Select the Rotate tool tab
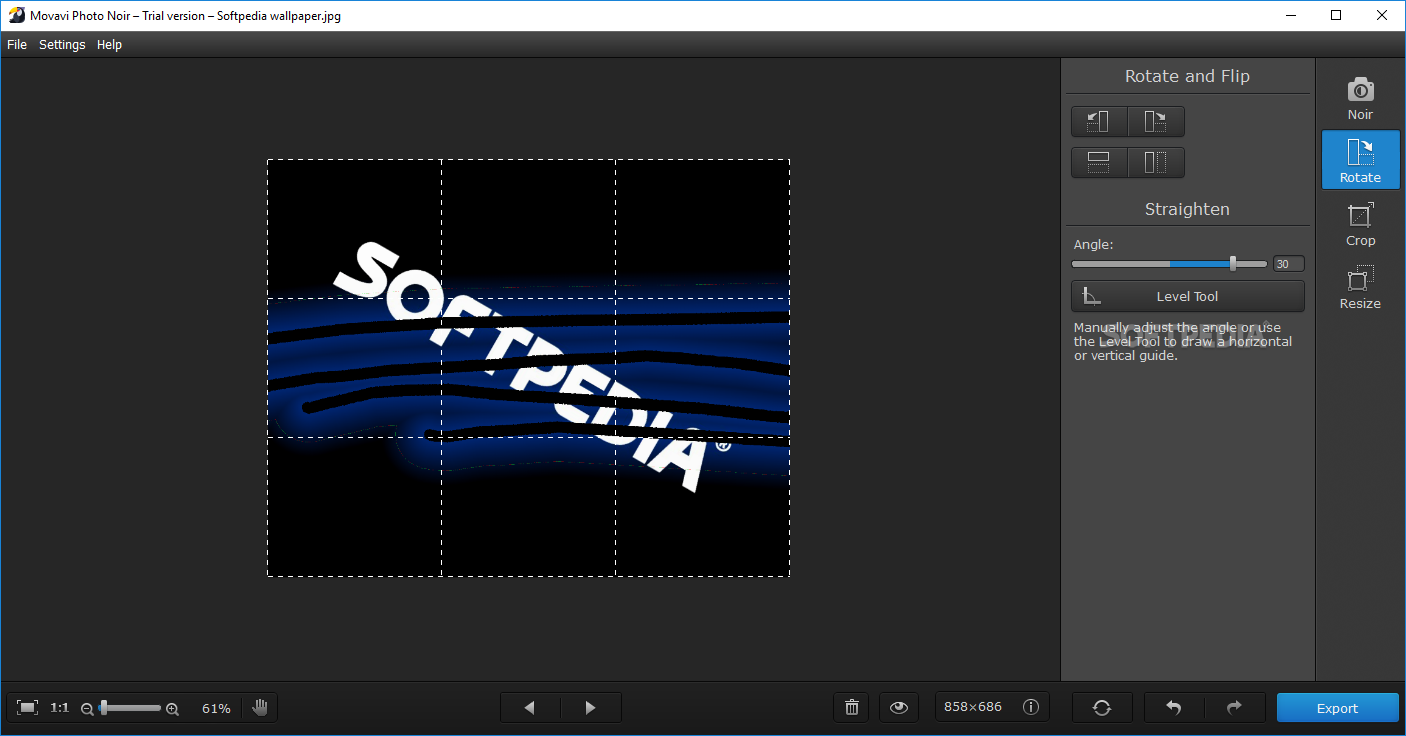The height and width of the screenshot is (736, 1406). point(1360,160)
